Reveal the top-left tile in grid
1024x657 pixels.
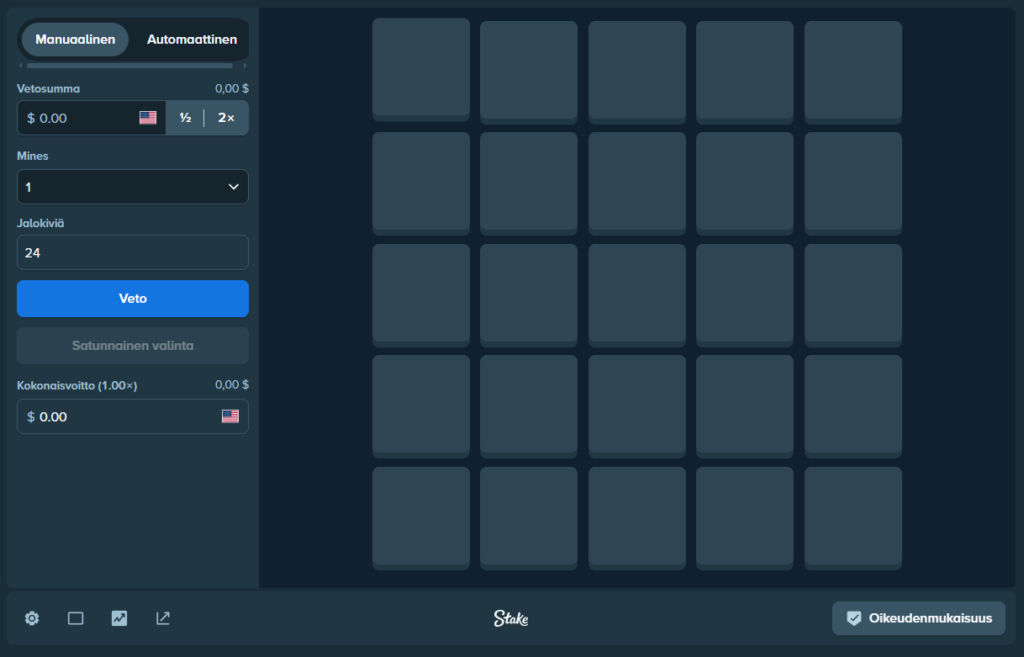coord(421,68)
